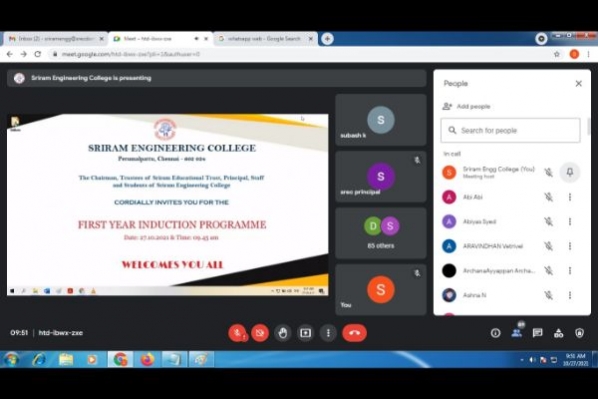Click the present now screen icon
The width and height of the screenshot is (598, 399).
[x=305, y=333]
